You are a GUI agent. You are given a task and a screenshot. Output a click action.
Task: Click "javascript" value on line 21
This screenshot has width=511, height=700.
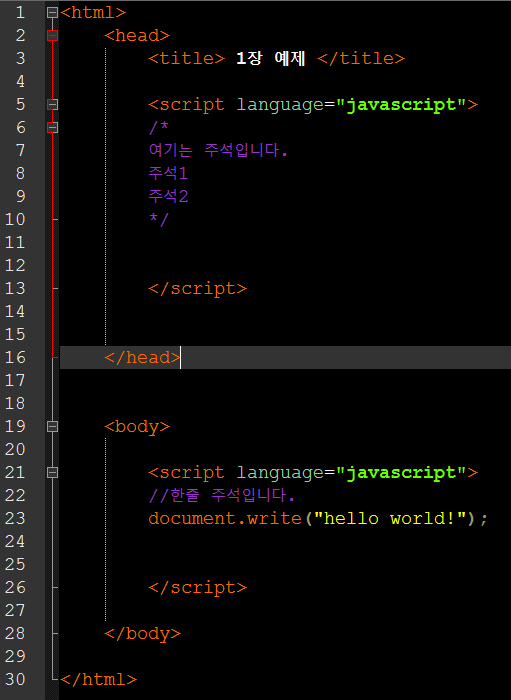(x=402, y=472)
